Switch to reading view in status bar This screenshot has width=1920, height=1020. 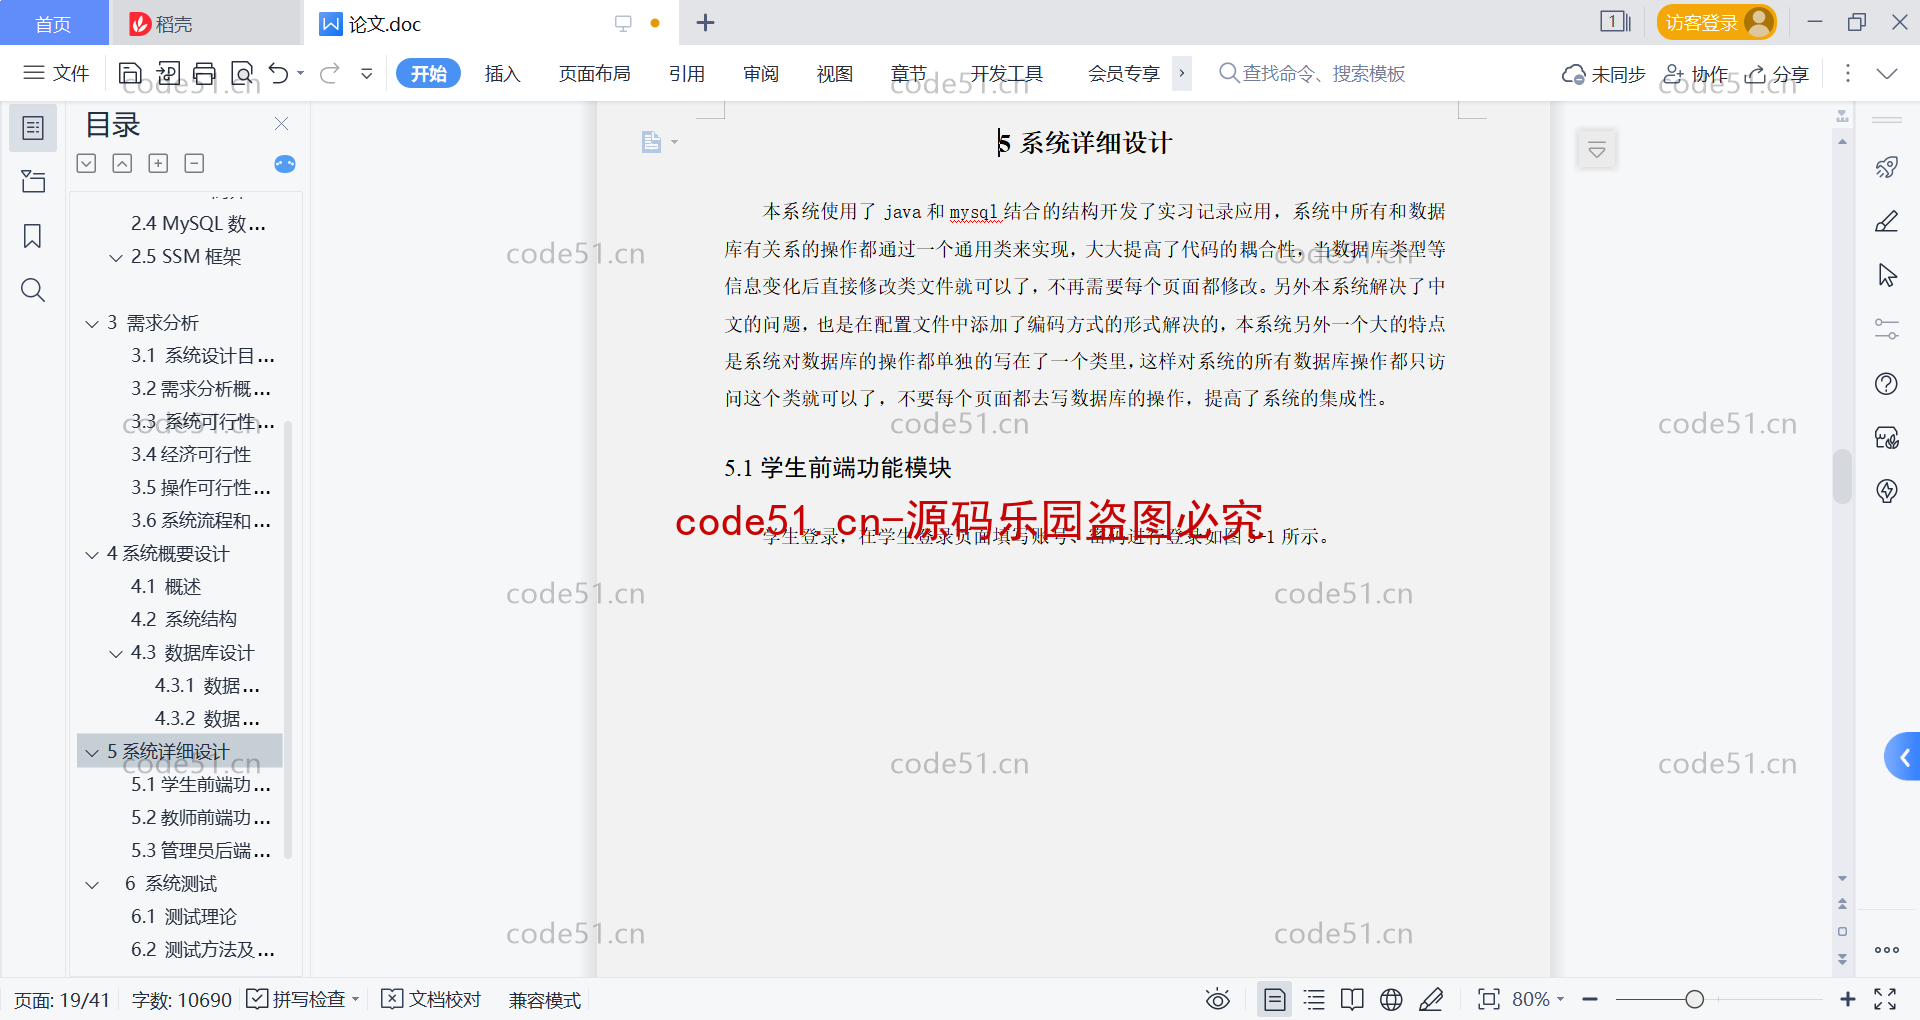1352,999
